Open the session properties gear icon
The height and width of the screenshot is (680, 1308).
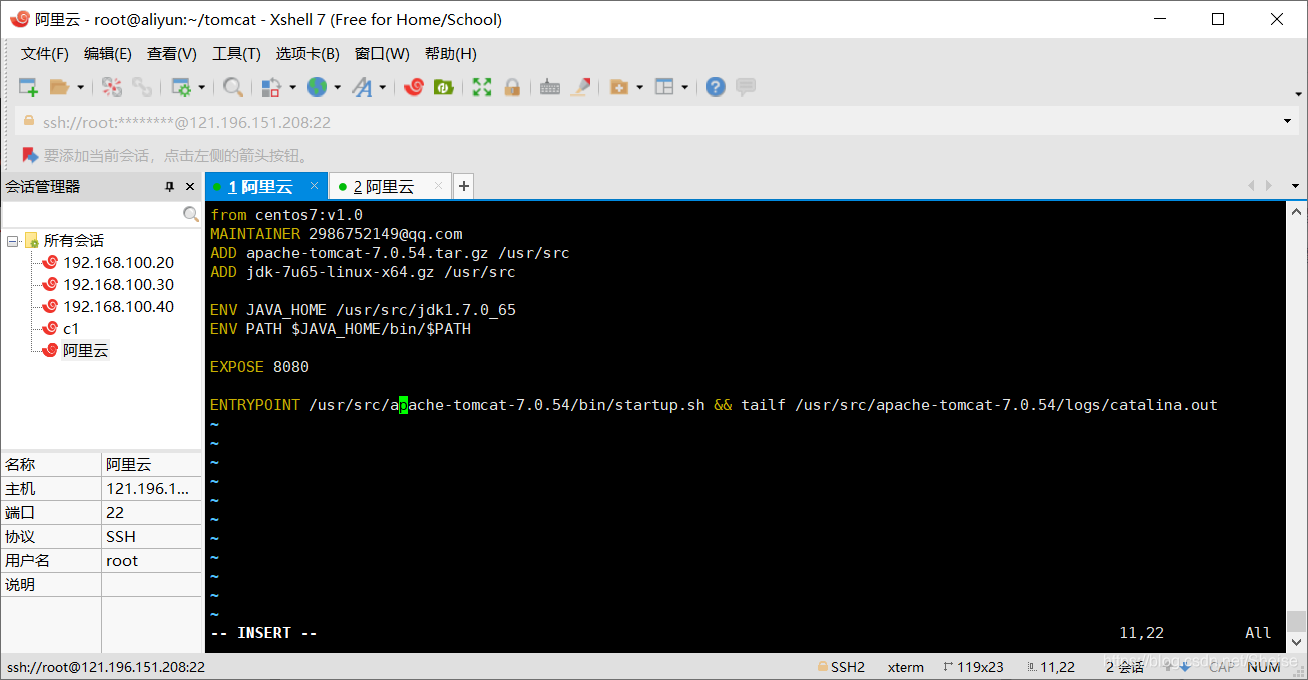pyautogui.click(x=181, y=87)
